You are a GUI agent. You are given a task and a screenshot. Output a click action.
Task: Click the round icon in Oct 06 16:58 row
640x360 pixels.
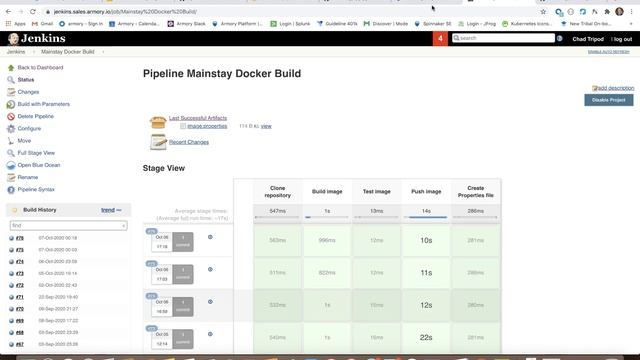tap(210, 302)
